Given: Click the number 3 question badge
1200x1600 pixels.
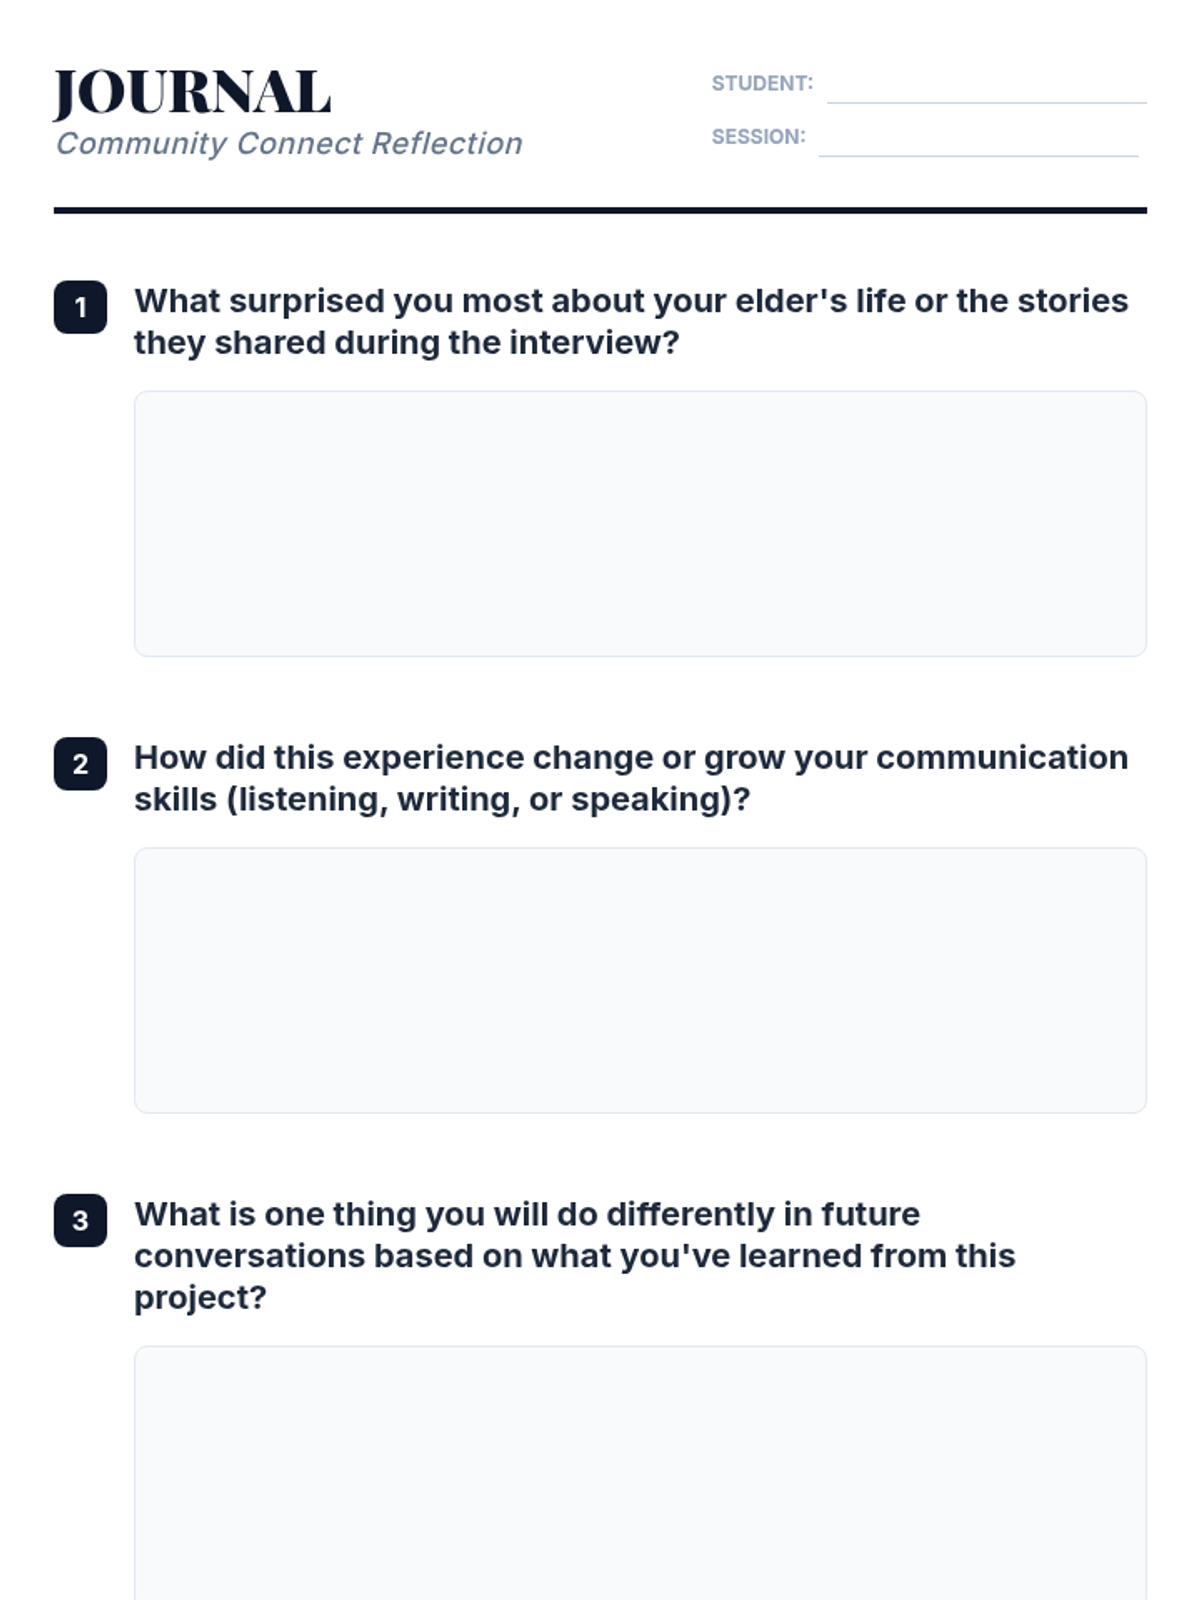Looking at the screenshot, I should (80, 1220).
